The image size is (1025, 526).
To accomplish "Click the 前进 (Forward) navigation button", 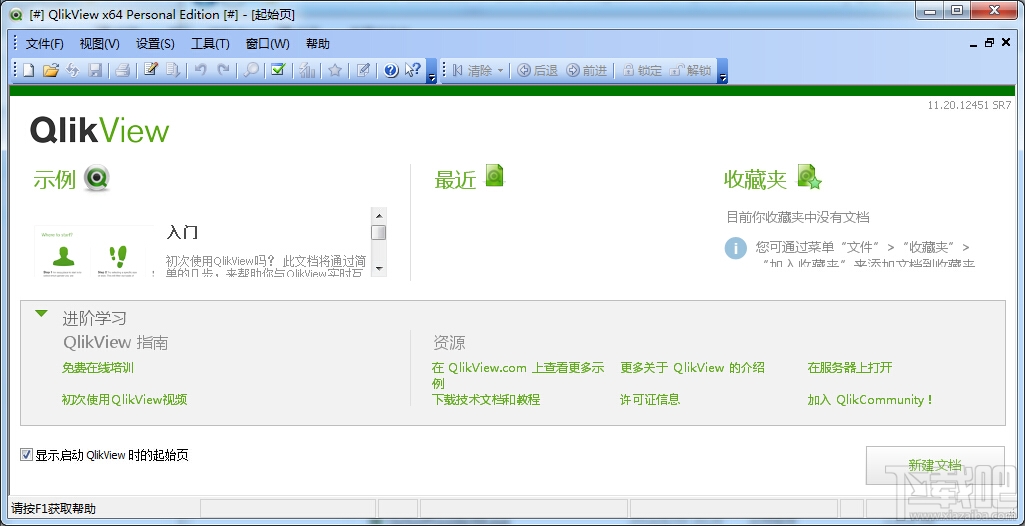I will click(x=586, y=71).
